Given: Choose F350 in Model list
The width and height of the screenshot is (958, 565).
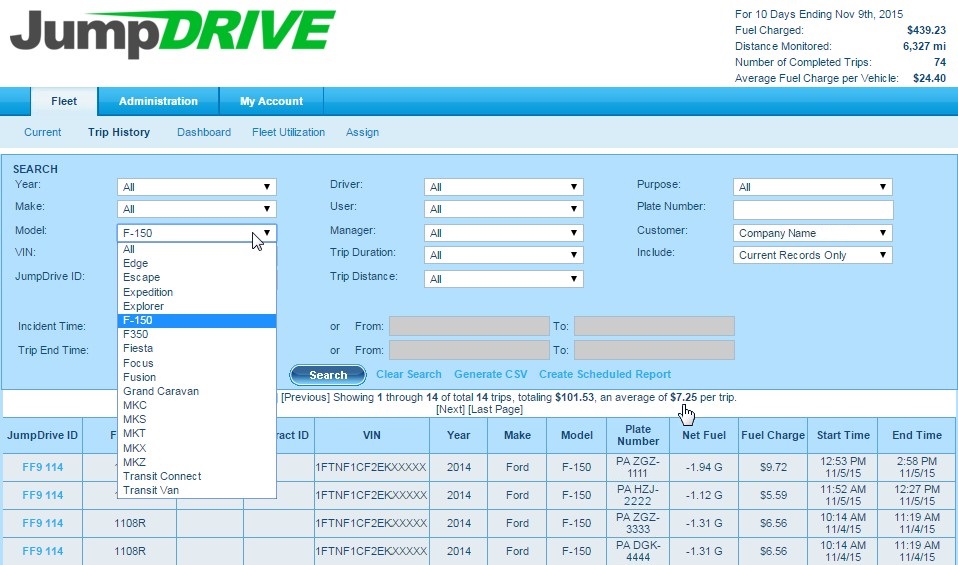Looking at the screenshot, I should [197, 334].
